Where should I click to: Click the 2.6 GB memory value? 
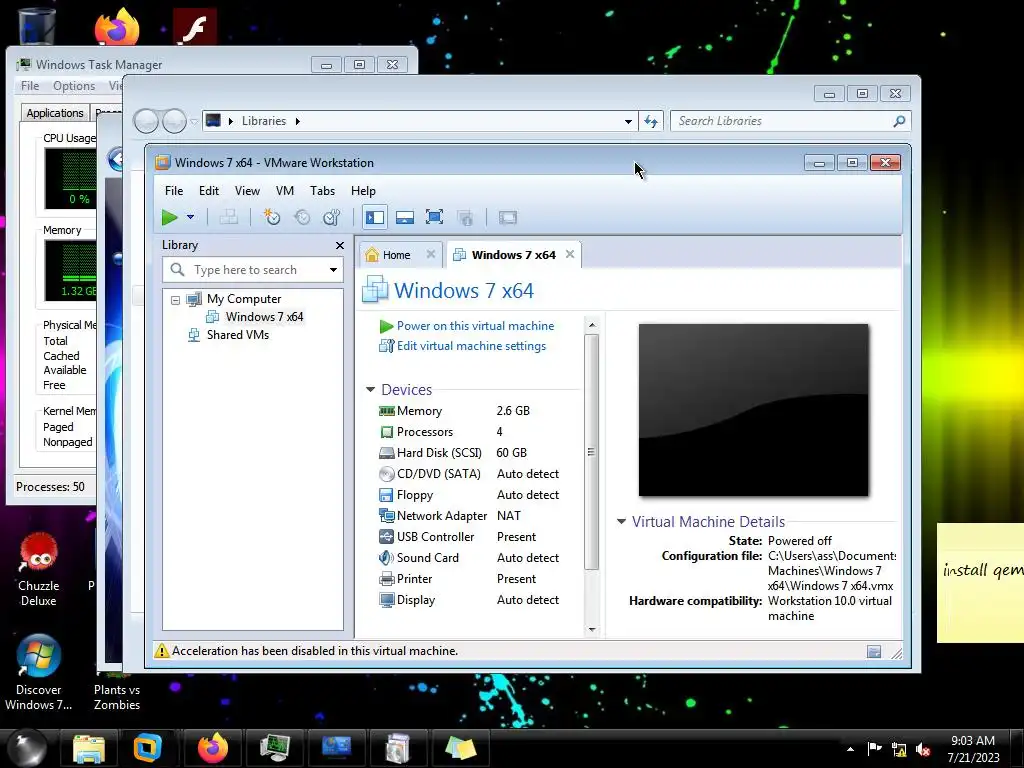(x=513, y=411)
